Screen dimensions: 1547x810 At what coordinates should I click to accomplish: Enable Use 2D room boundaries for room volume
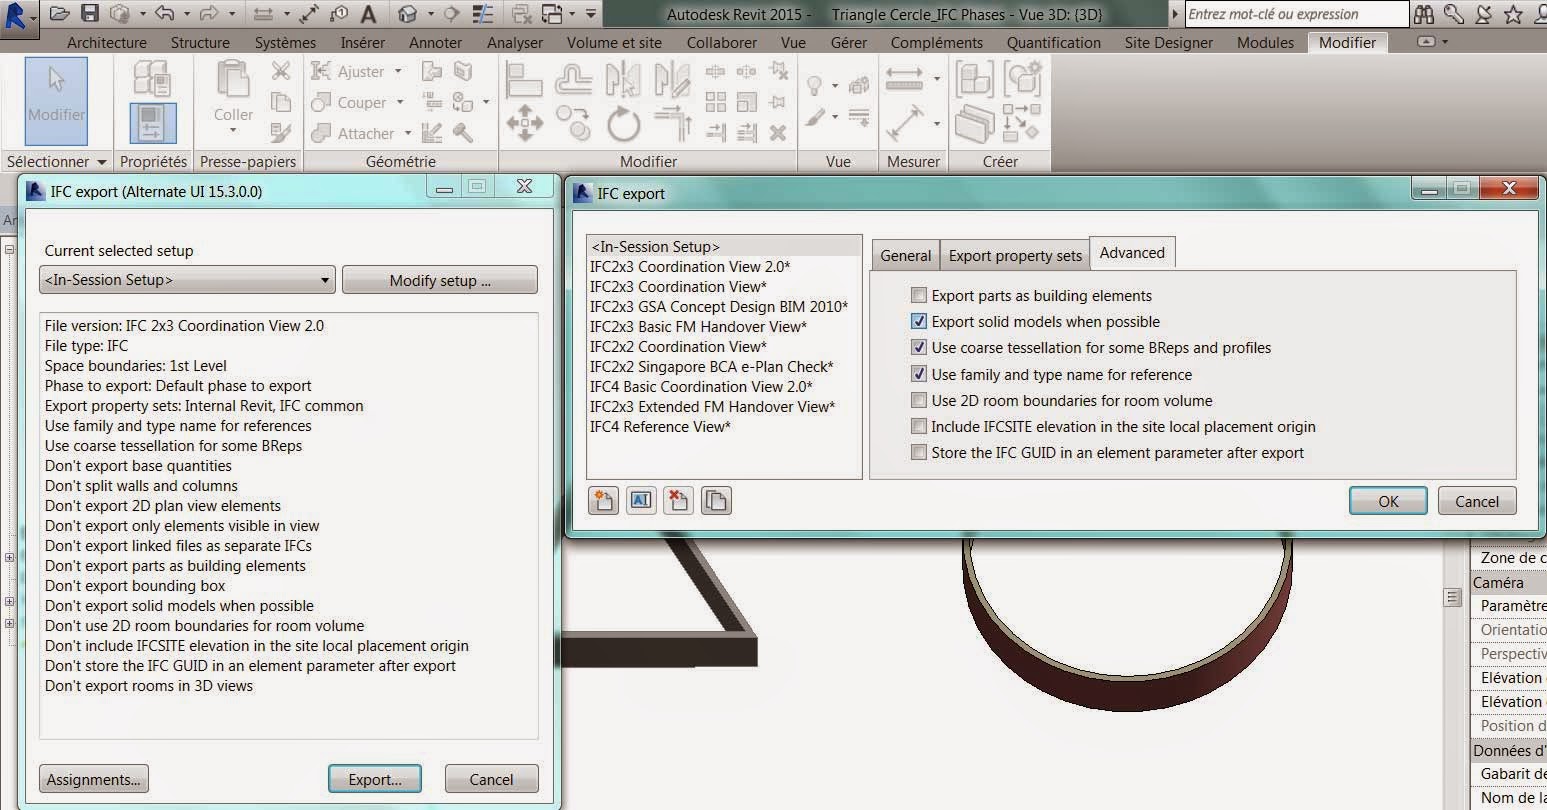(919, 400)
